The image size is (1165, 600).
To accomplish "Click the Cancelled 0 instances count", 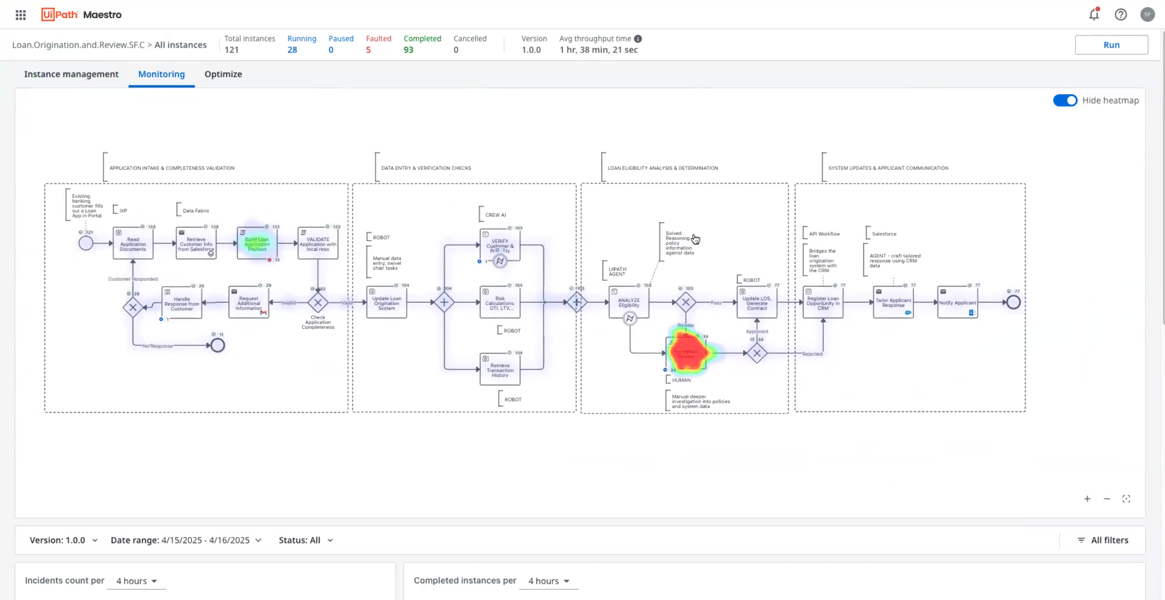I will [470, 45].
